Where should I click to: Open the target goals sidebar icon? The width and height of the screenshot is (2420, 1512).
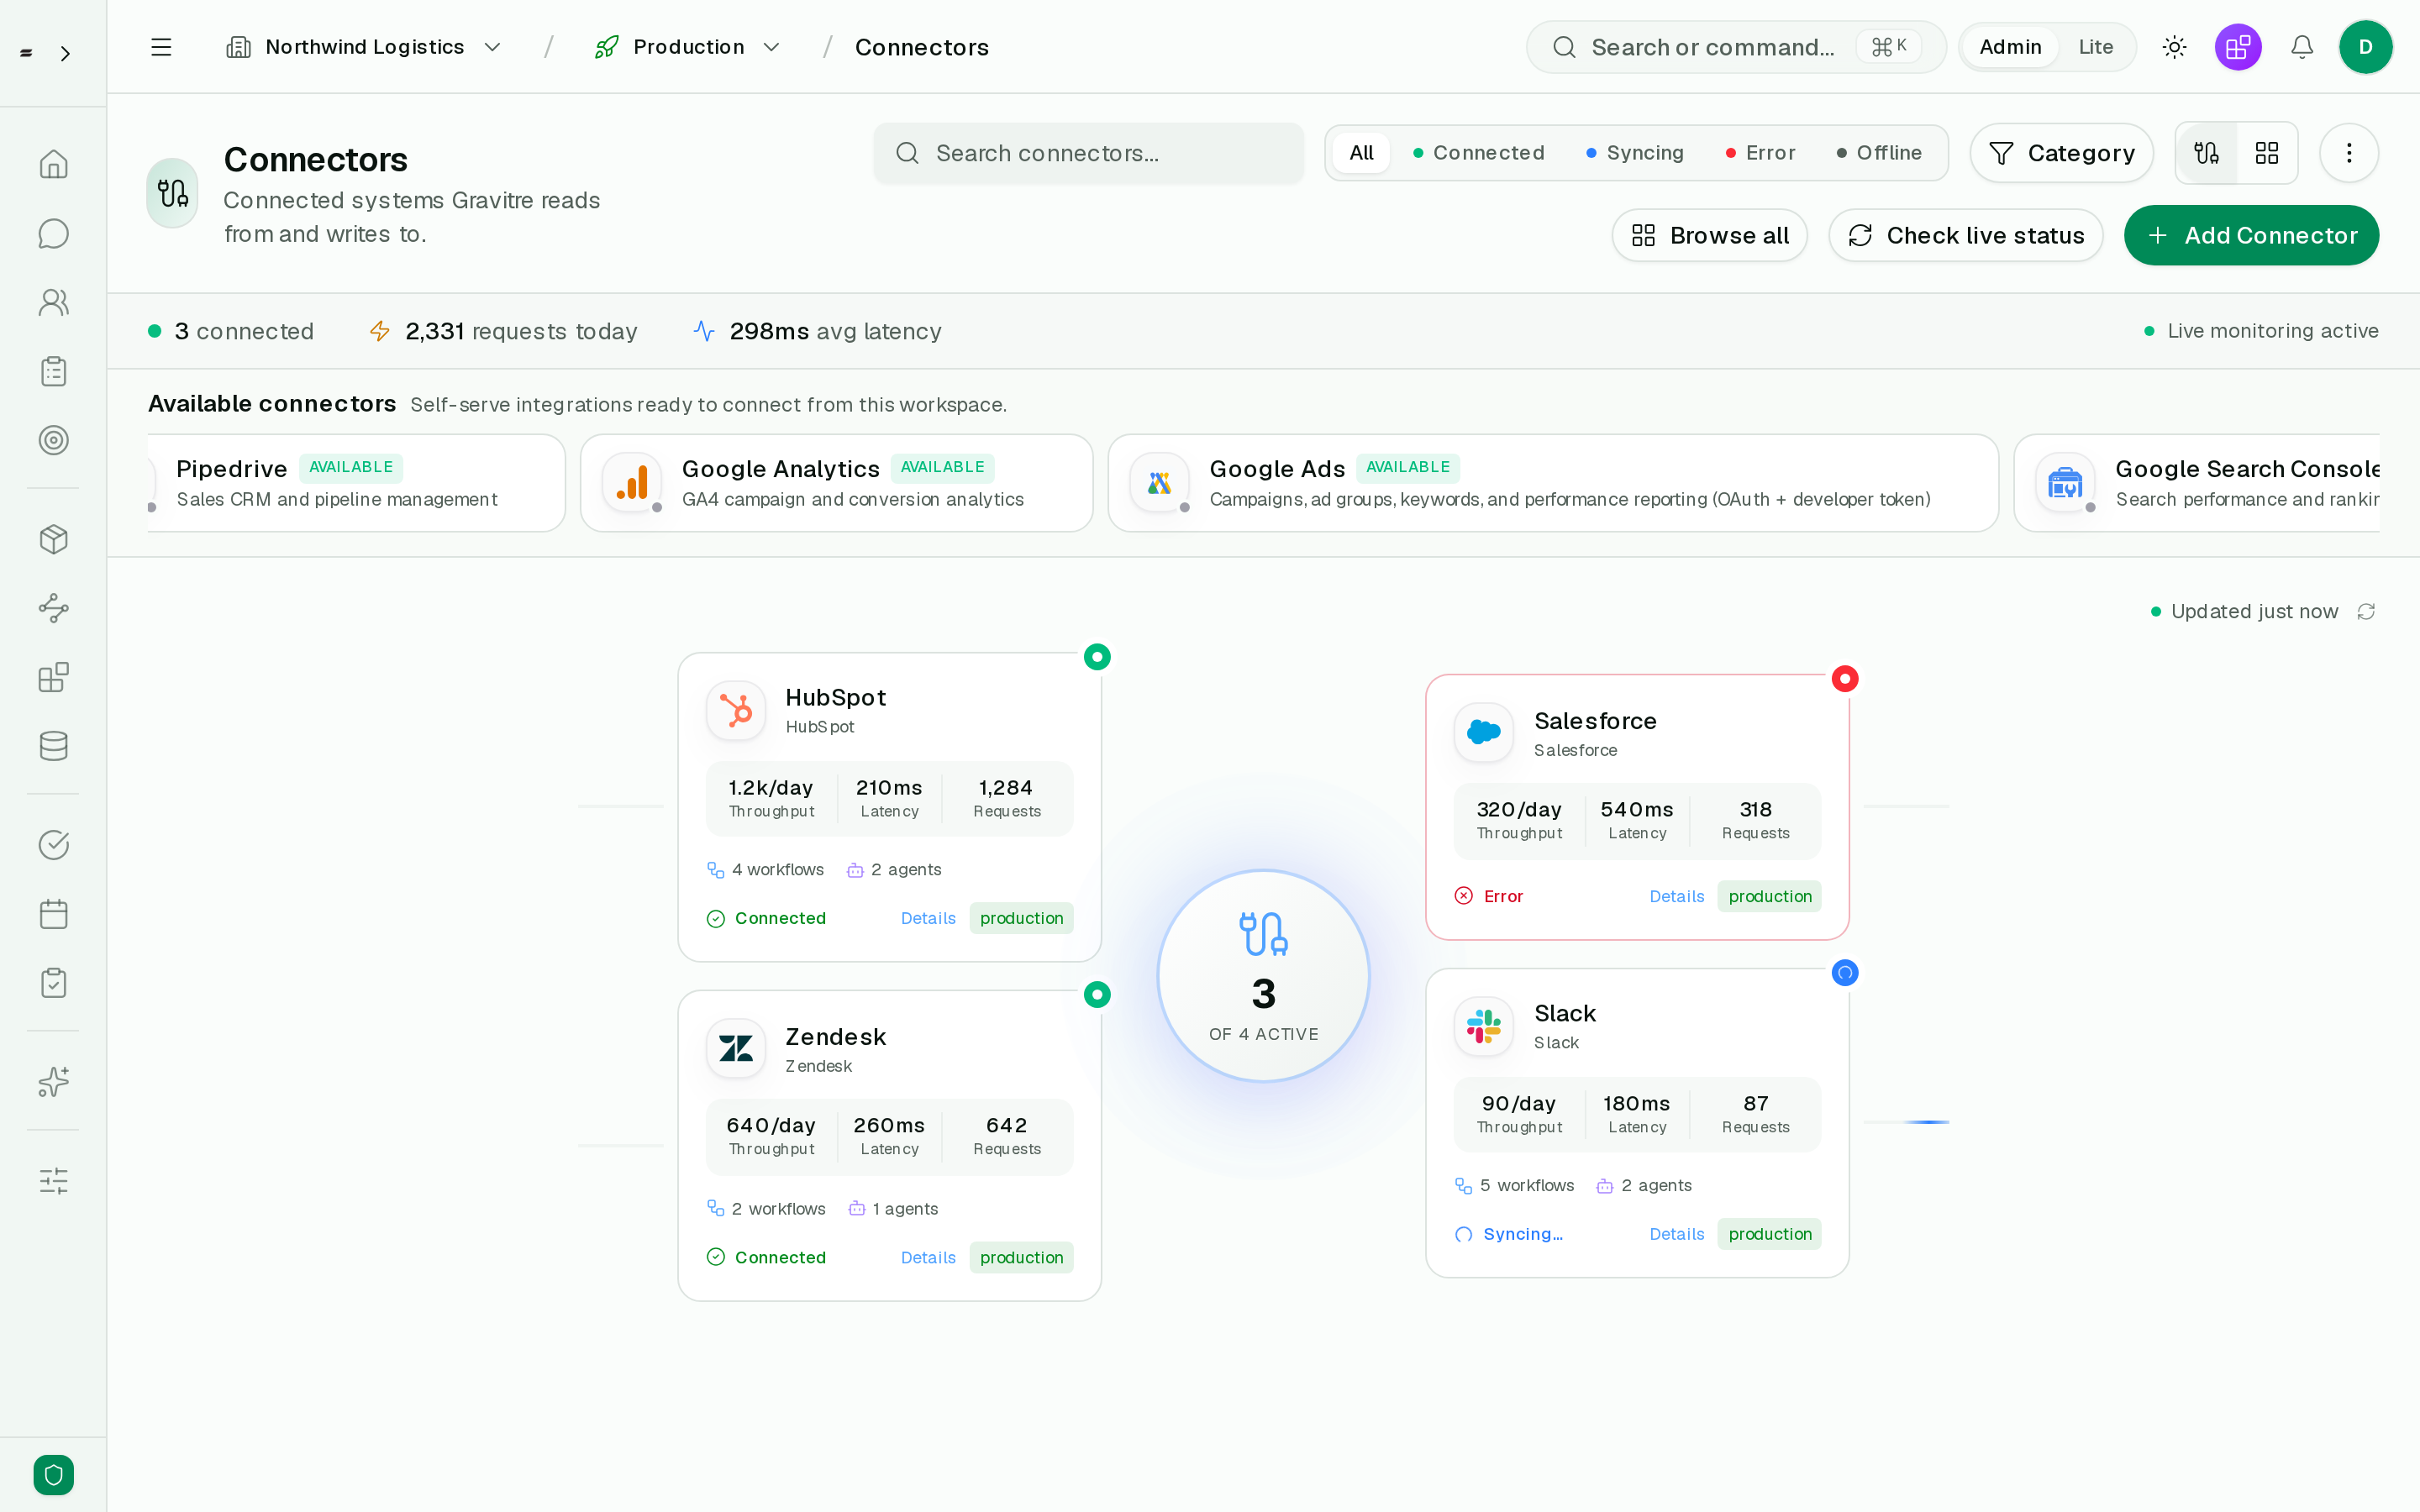[x=54, y=440]
